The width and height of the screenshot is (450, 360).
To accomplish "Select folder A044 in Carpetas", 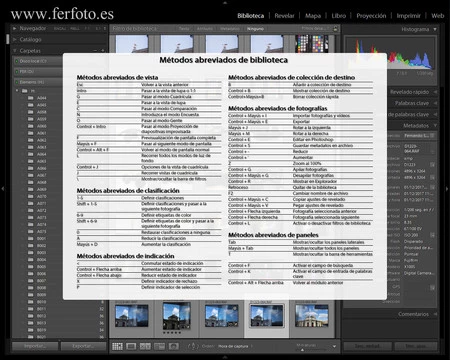I will tap(42, 98).
